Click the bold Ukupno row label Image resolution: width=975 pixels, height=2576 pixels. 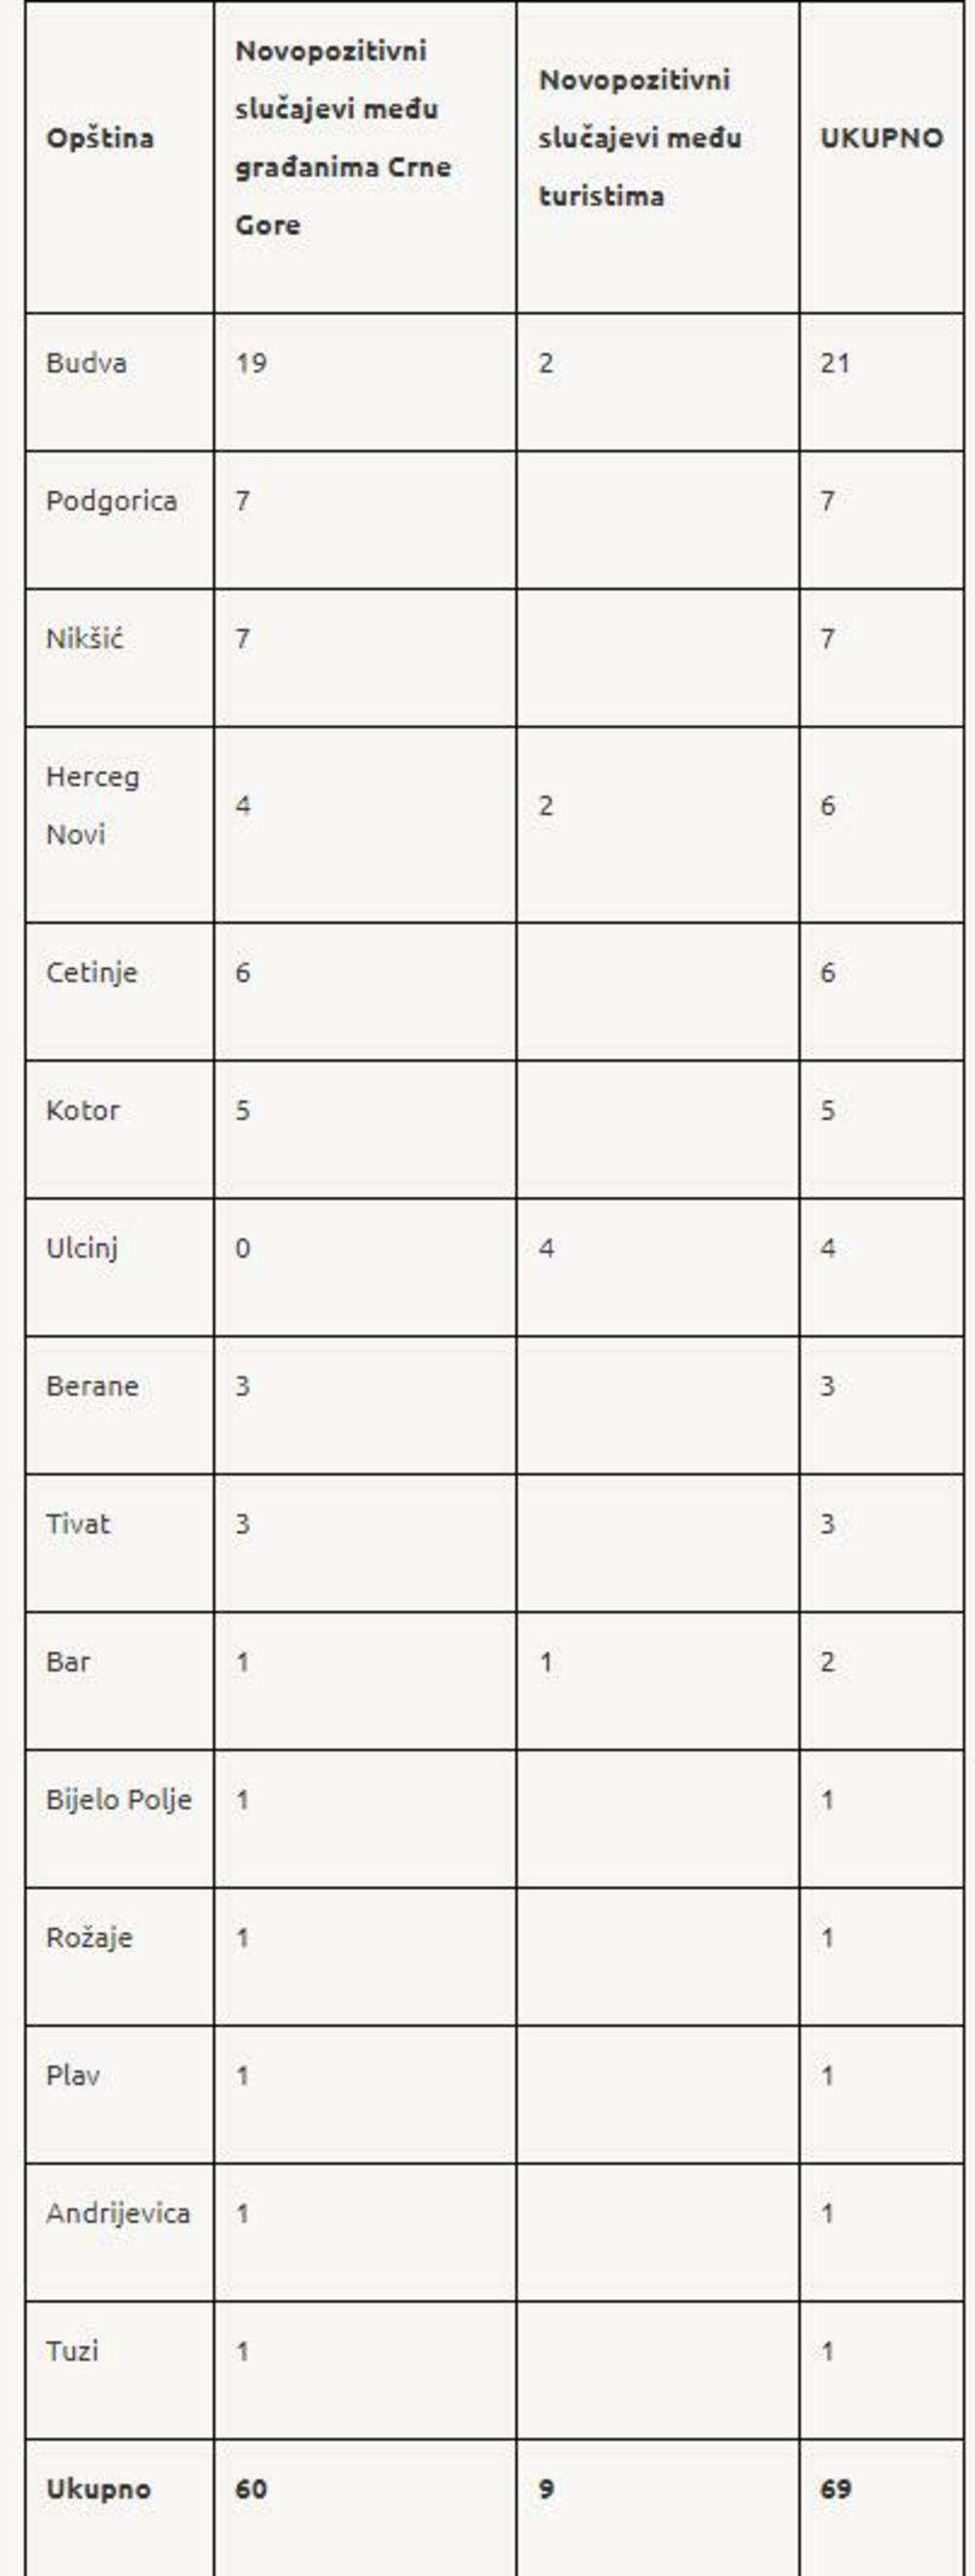(98, 2489)
